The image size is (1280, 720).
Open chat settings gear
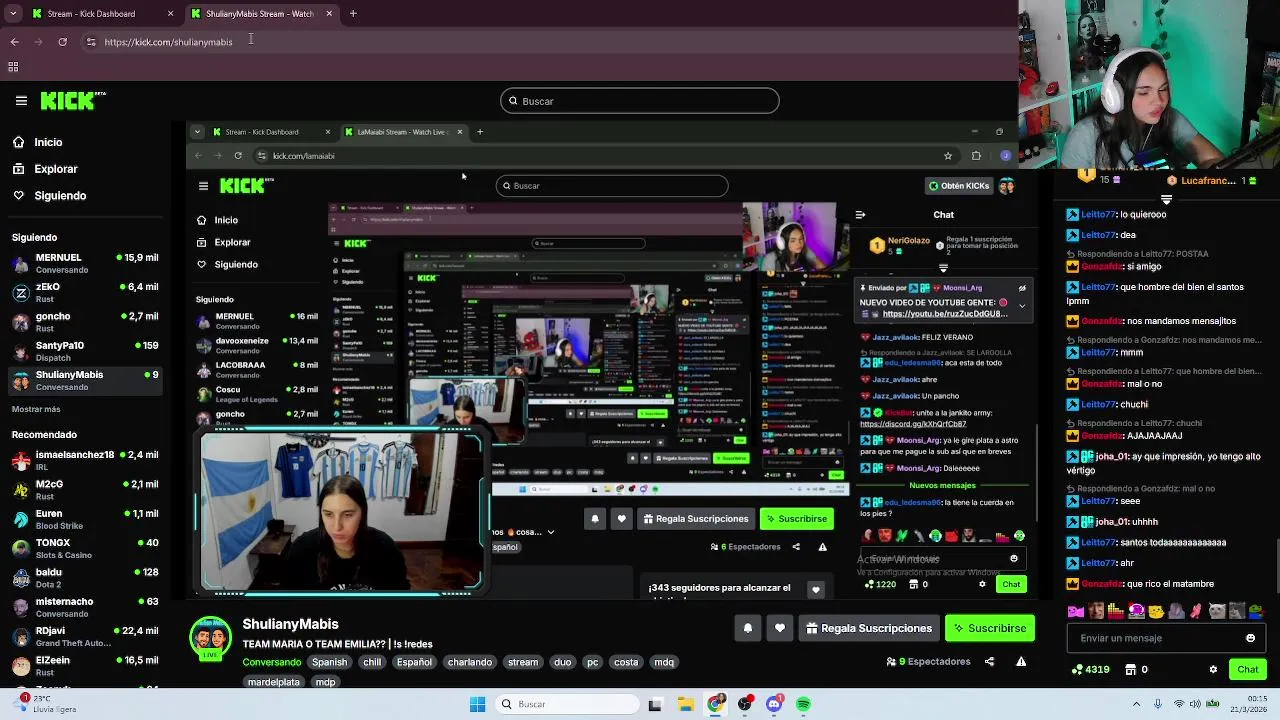click(1213, 670)
